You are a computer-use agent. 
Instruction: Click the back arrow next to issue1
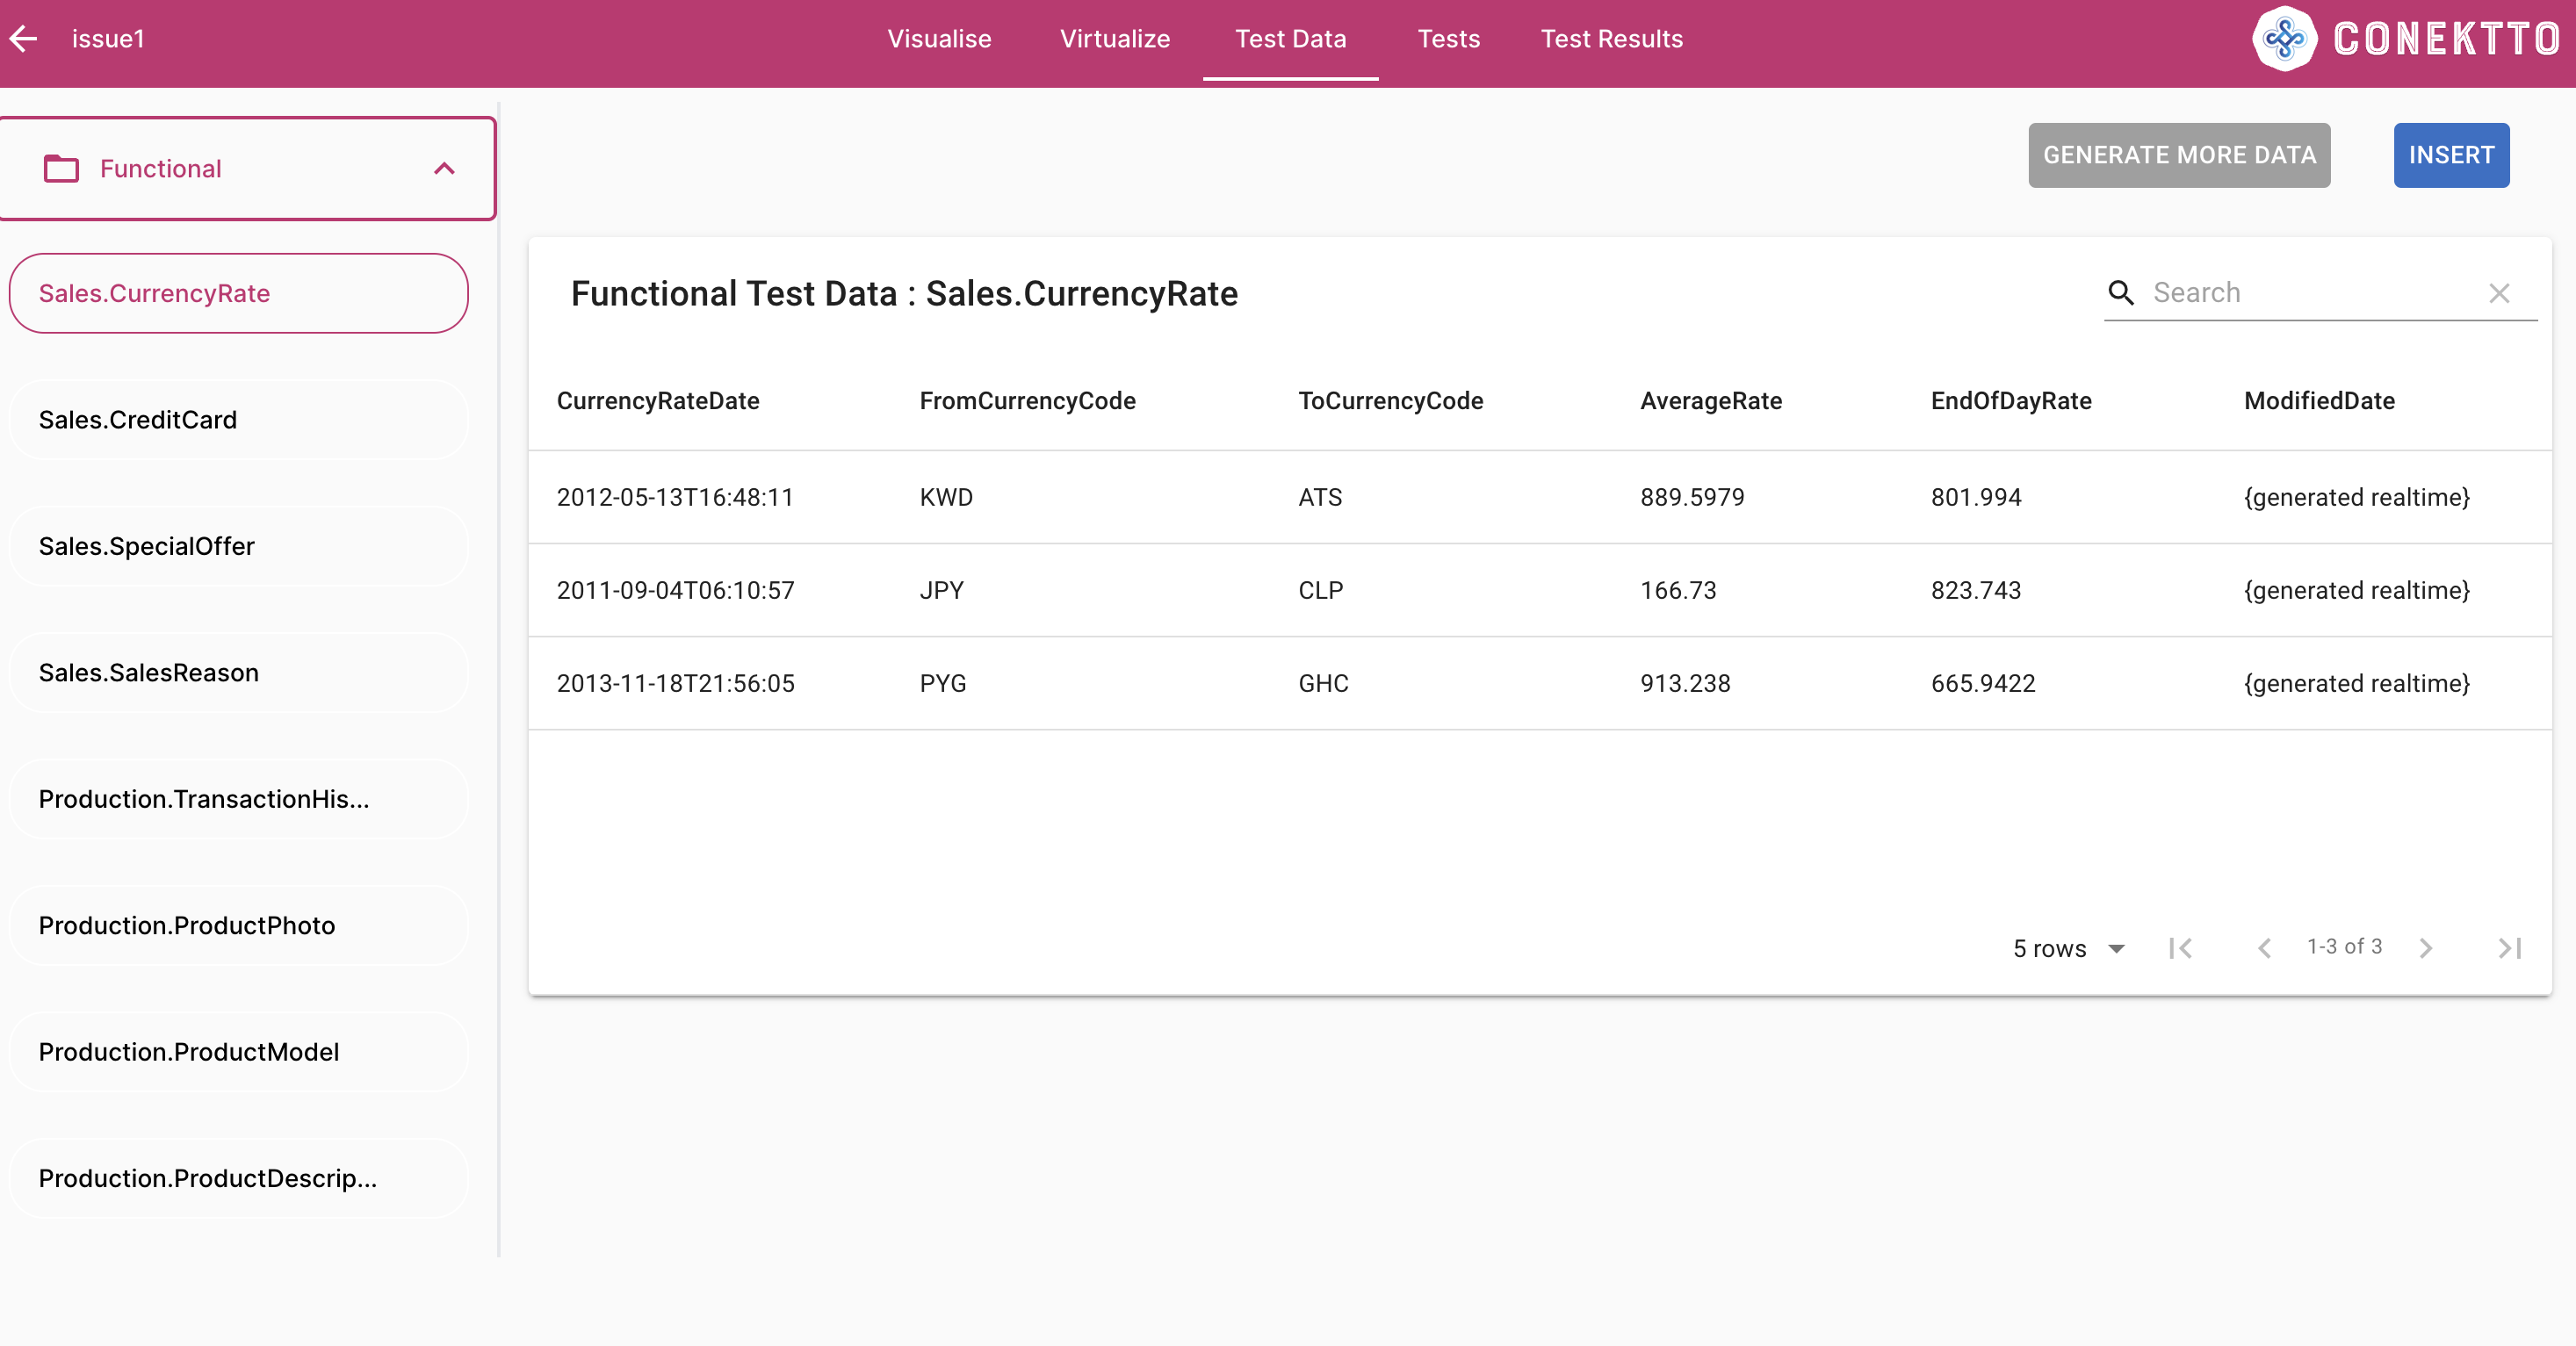click(x=24, y=39)
